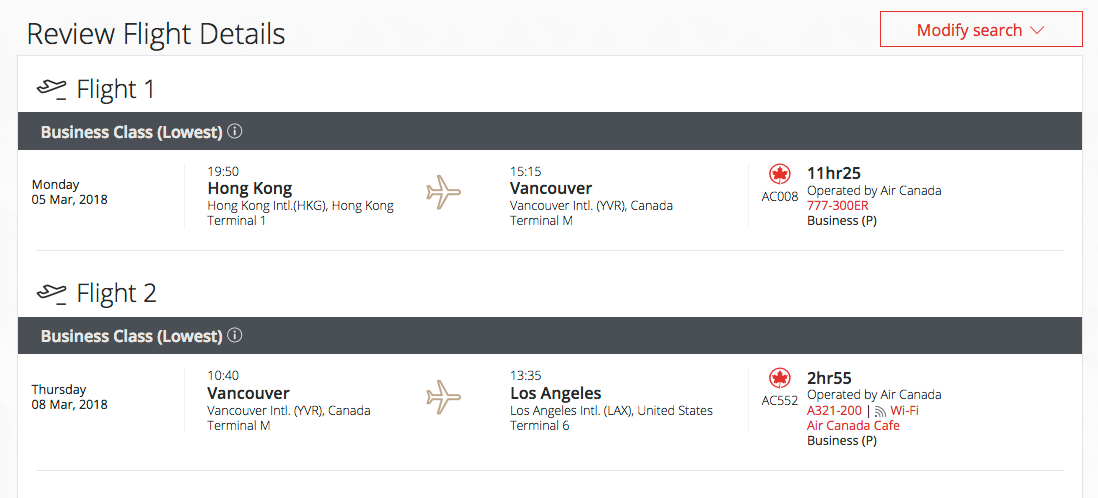Open info icon beside Flight 1 Business Class
Screen dimensions: 1098x498
click(x=235, y=131)
